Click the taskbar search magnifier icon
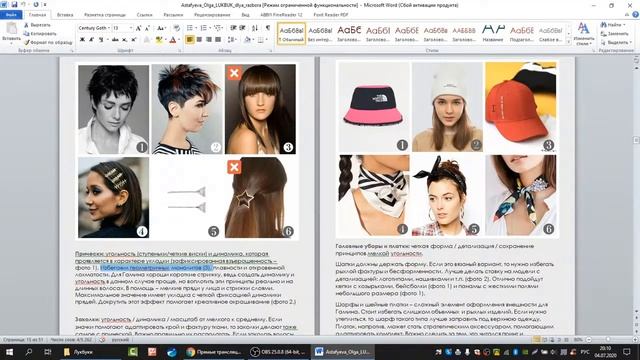 pos(29,352)
